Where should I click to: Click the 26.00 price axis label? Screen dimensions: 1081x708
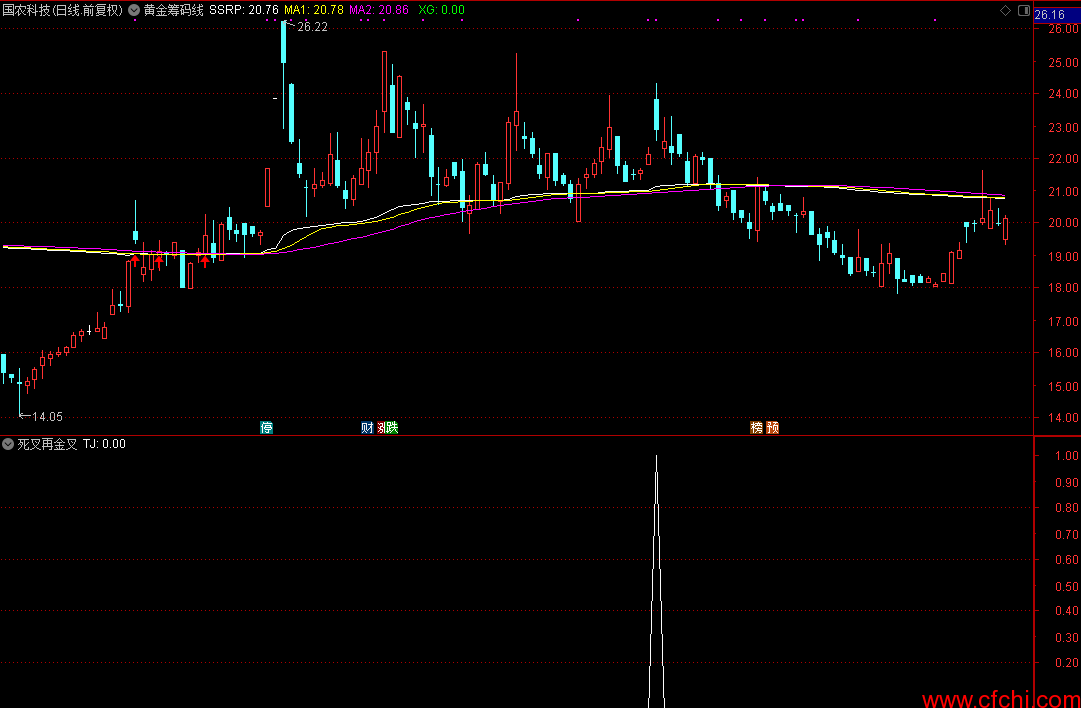(1063, 30)
